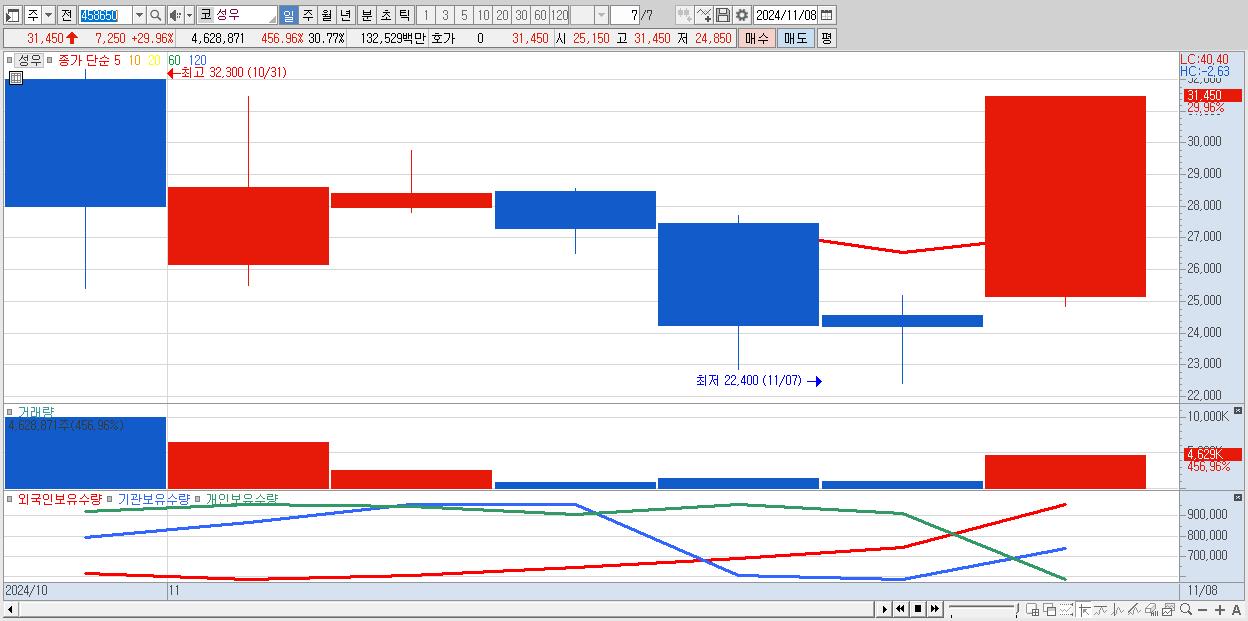Click the grid table icon under chart title
This screenshot has height=621, width=1248.
[15, 77]
